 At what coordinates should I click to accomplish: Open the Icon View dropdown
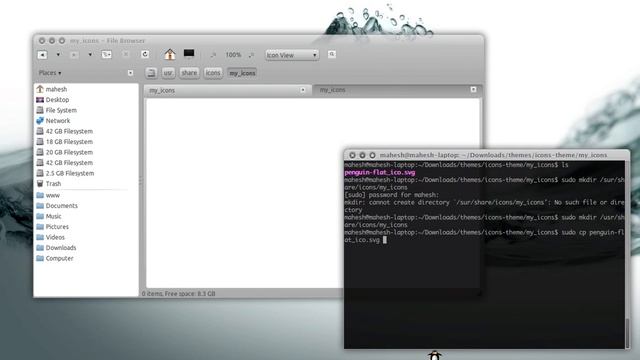point(292,55)
